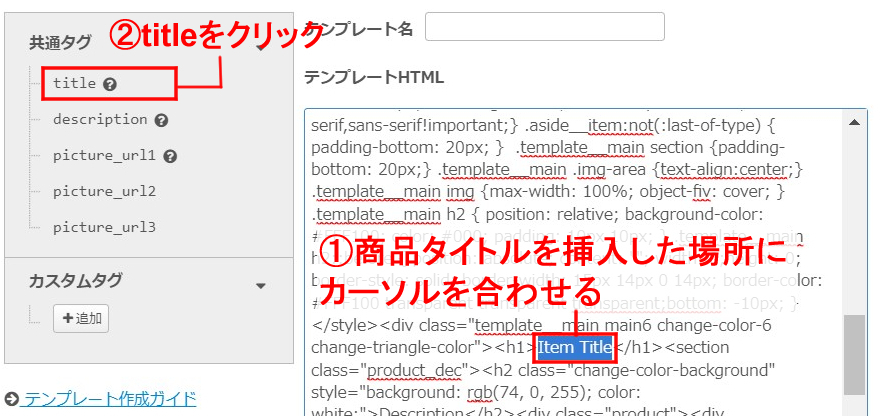Click the scrollbar up arrow in HTML editor
The height and width of the screenshot is (416, 884).
tap(854, 122)
